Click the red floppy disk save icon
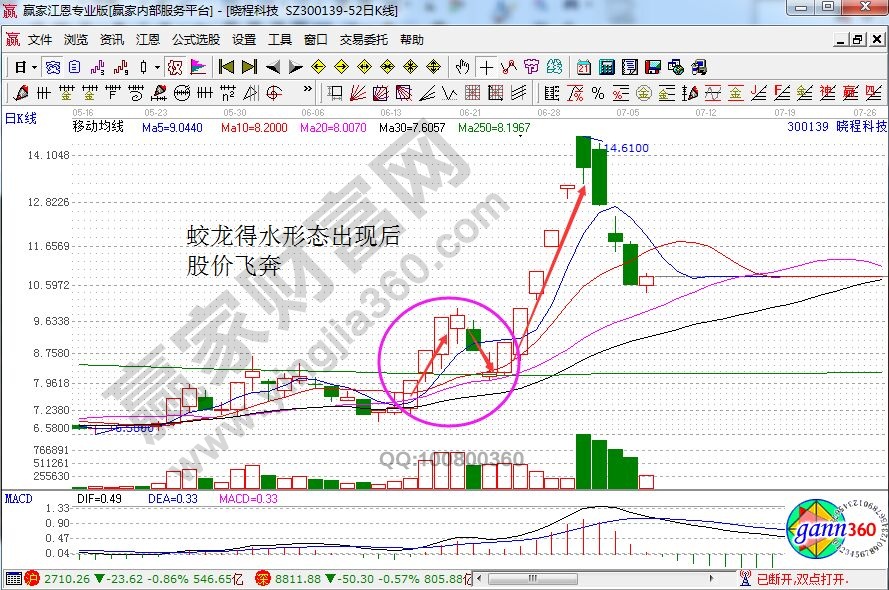The height and width of the screenshot is (590, 889). coord(652,67)
